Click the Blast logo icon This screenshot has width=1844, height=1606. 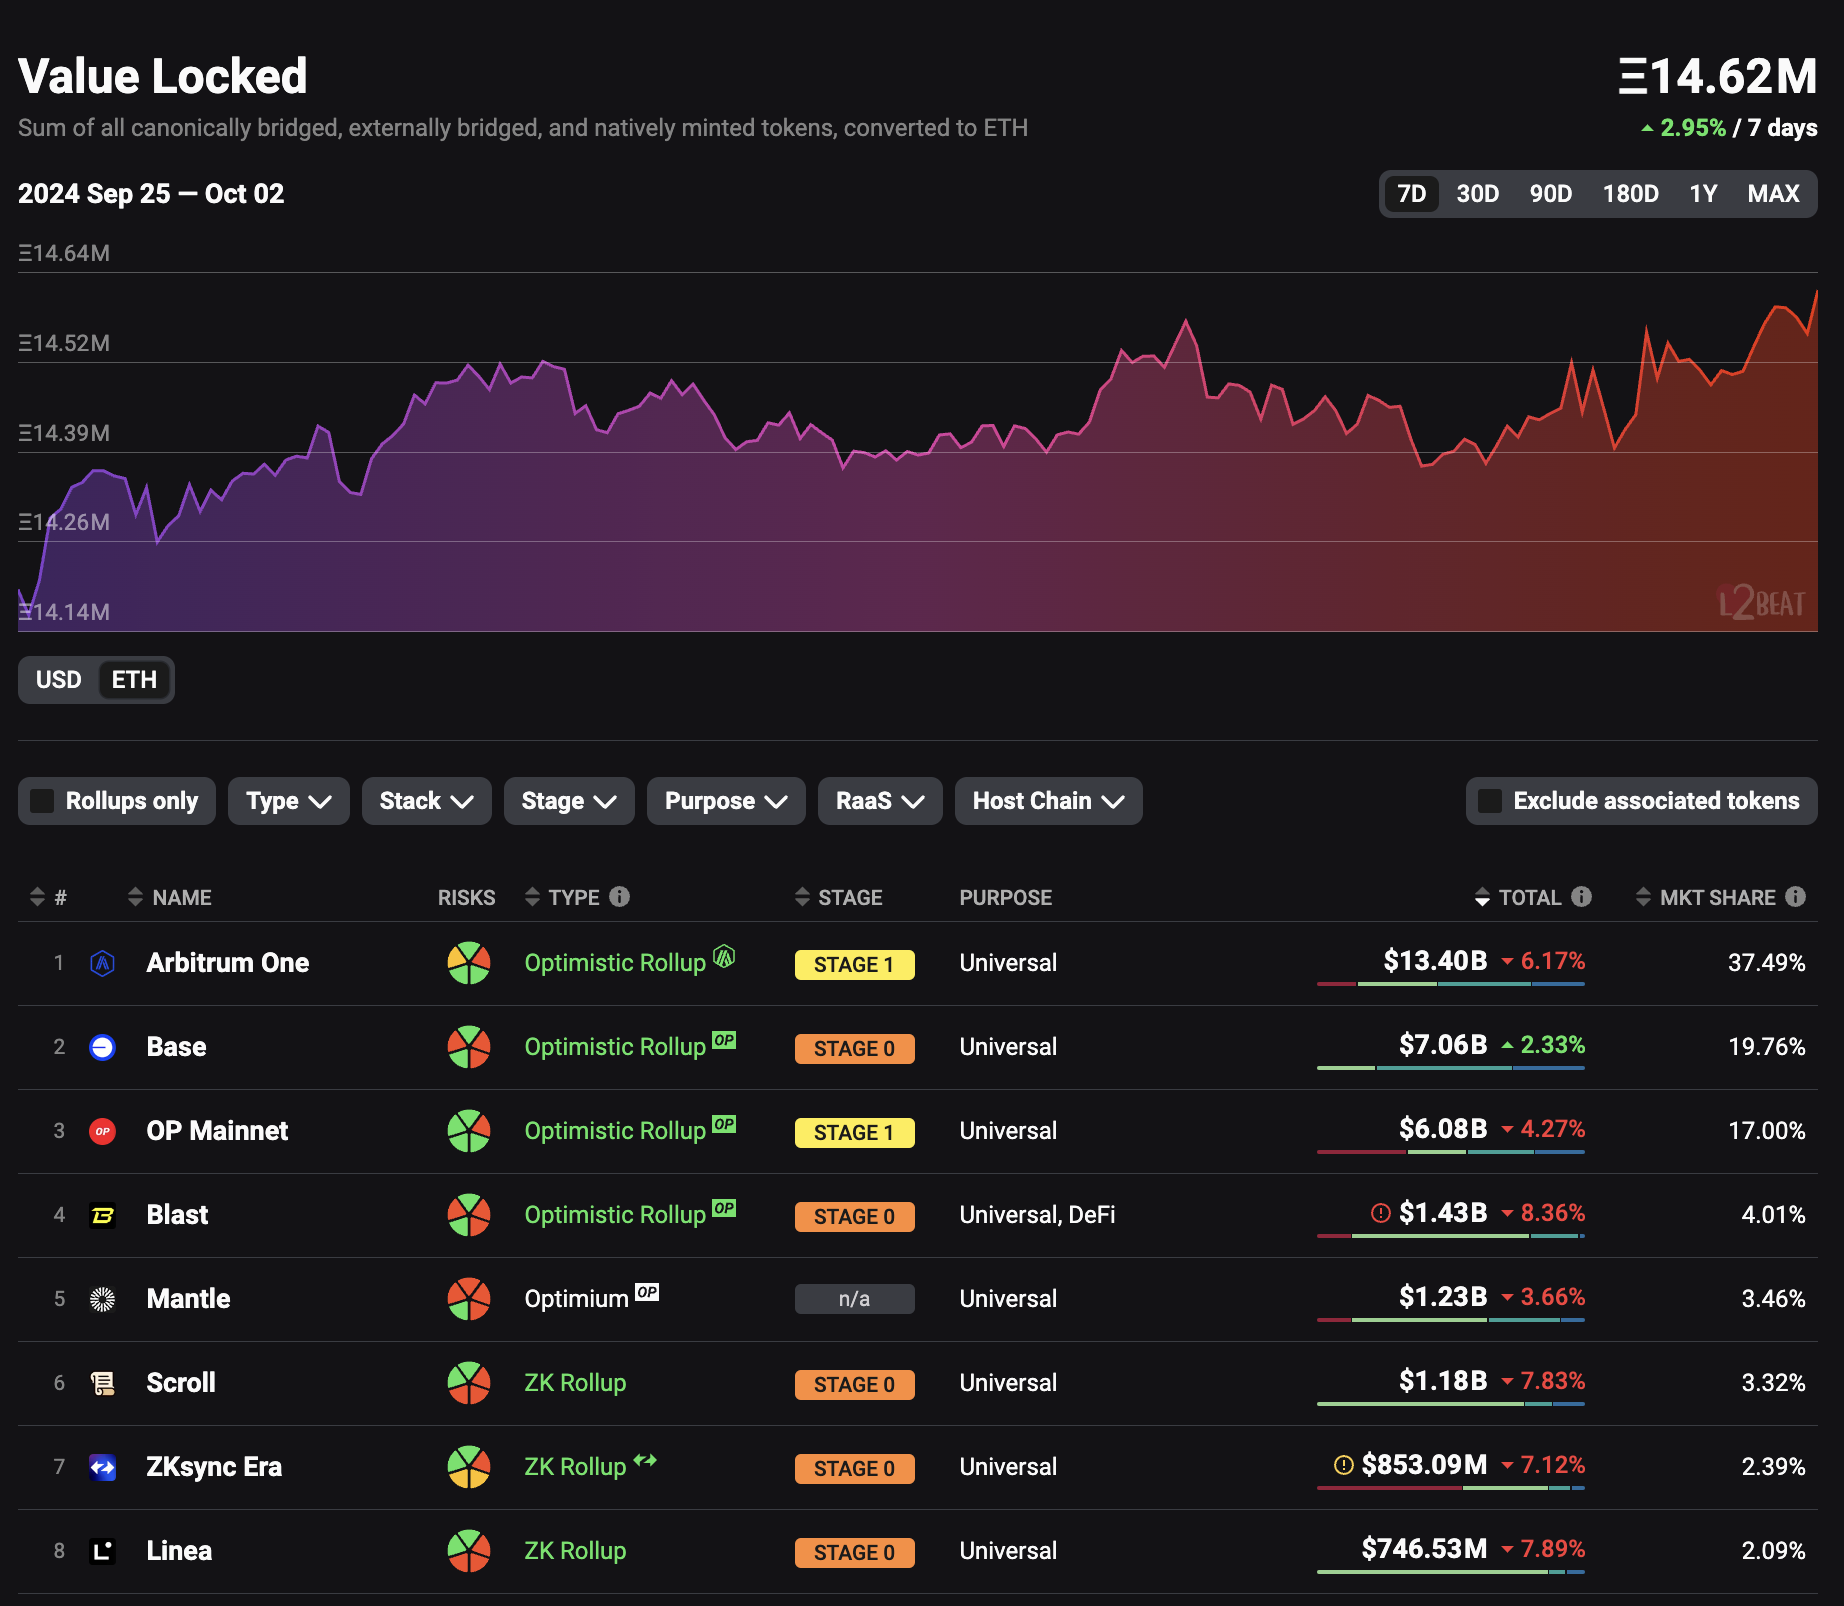click(x=102, y=1215)
